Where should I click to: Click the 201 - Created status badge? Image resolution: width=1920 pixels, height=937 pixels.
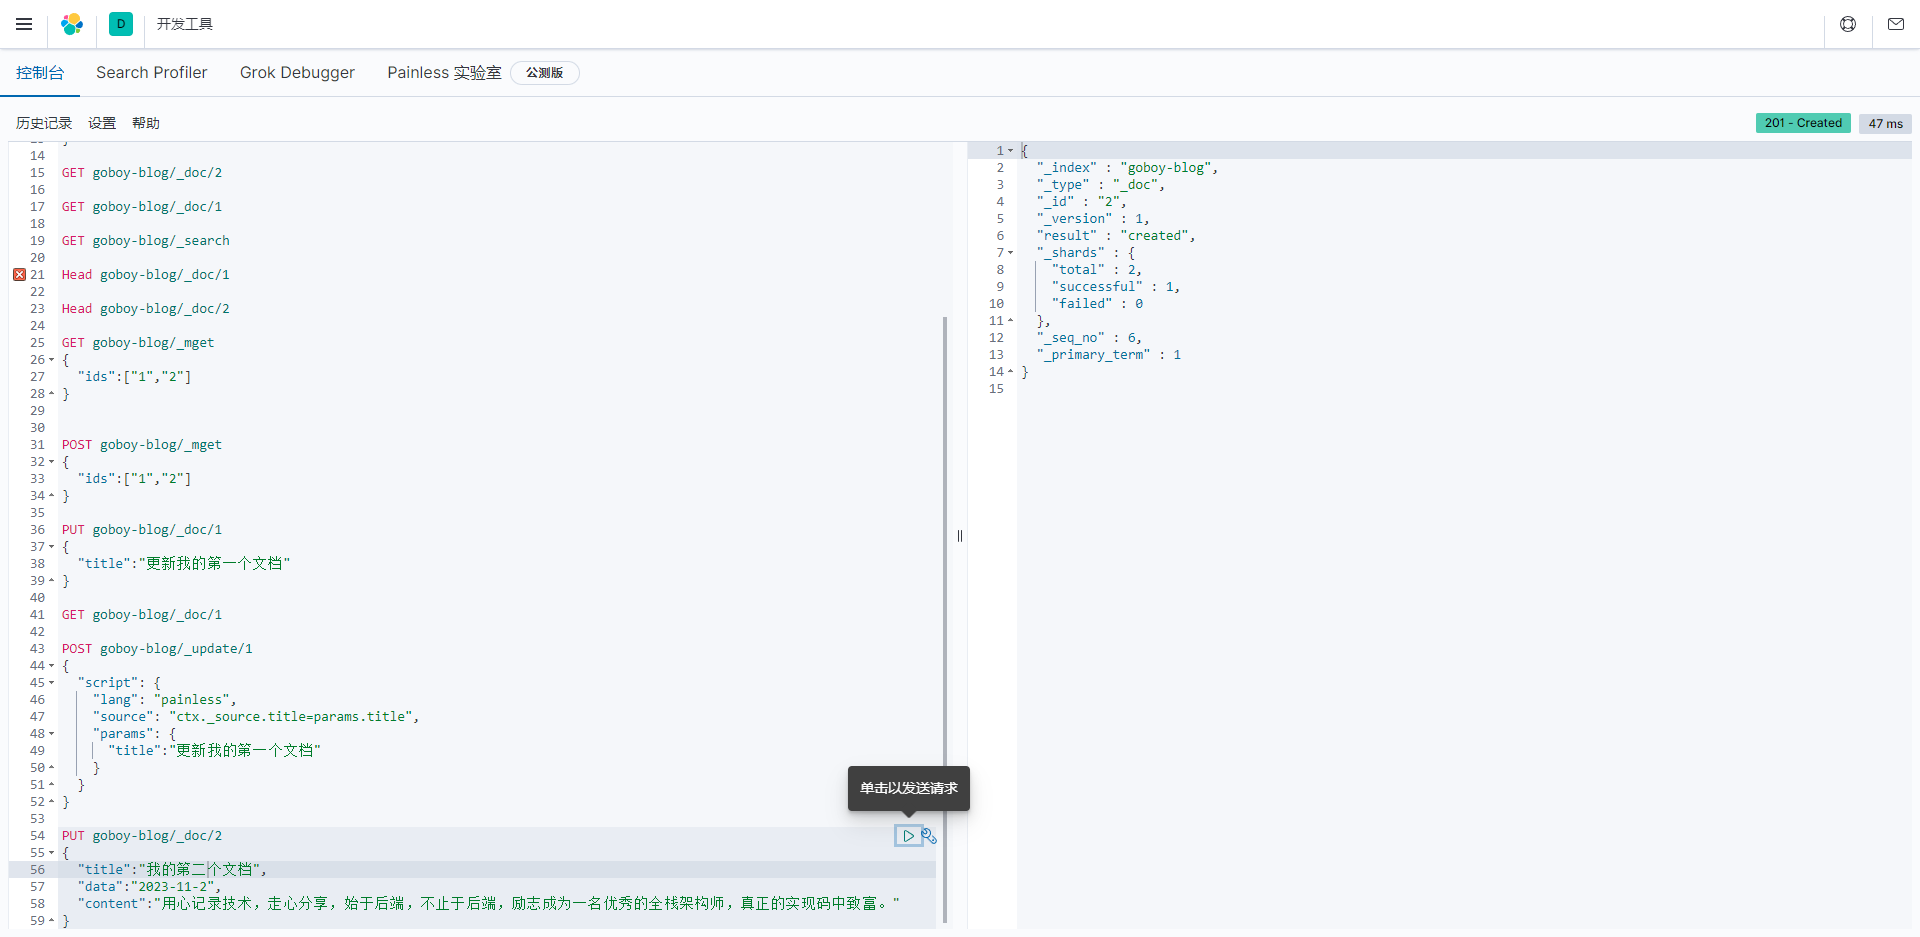coord(1803,123)
